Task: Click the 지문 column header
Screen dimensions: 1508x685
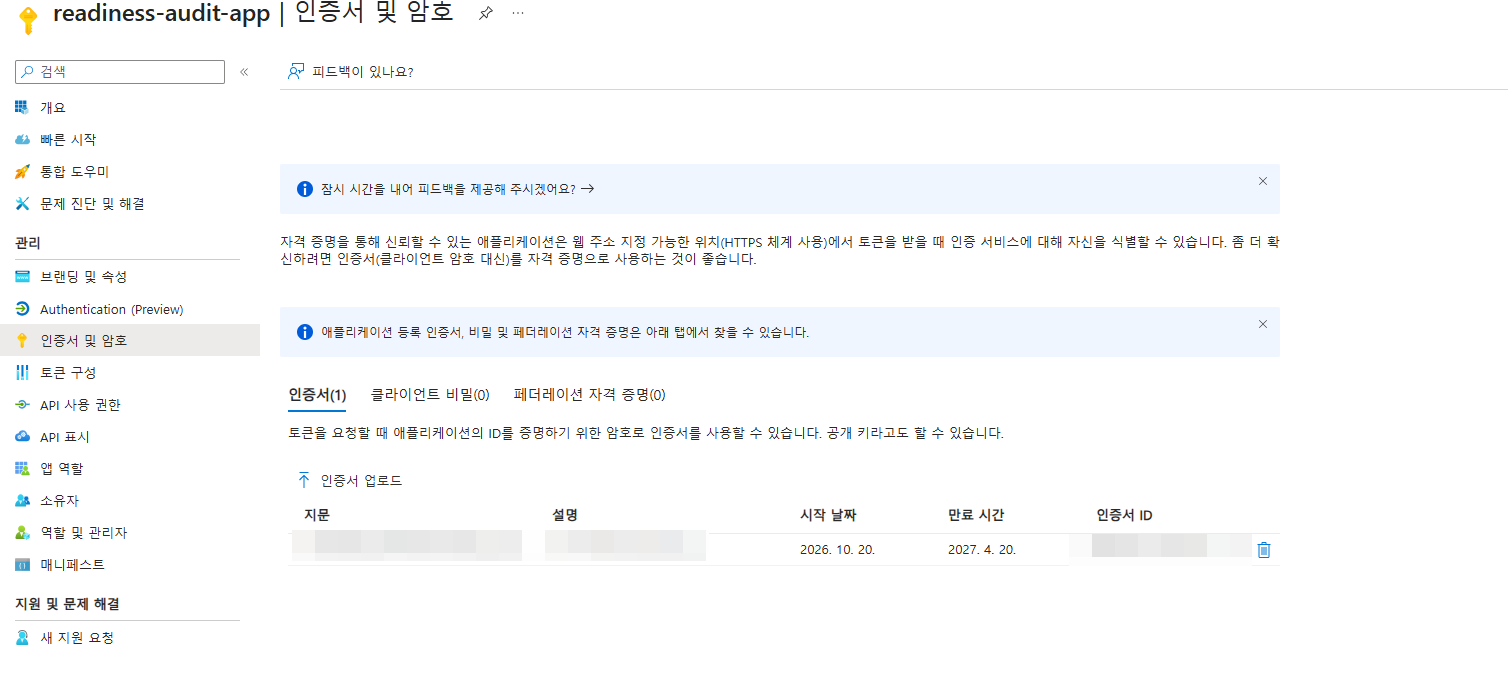Action: [x=317, y=515]
